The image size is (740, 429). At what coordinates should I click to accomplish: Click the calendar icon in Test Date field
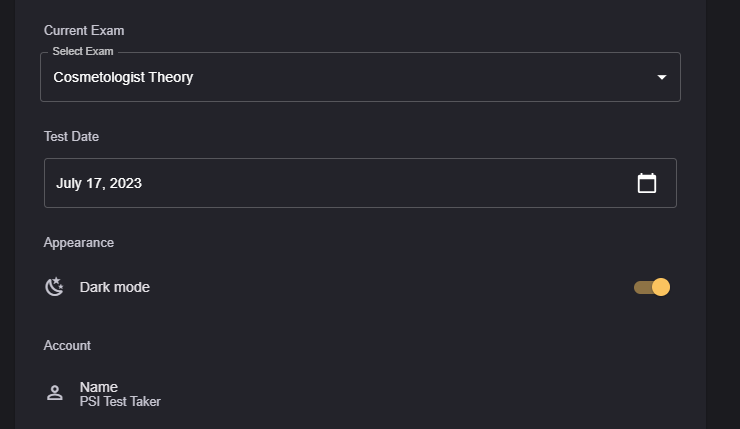pos(647,183)
